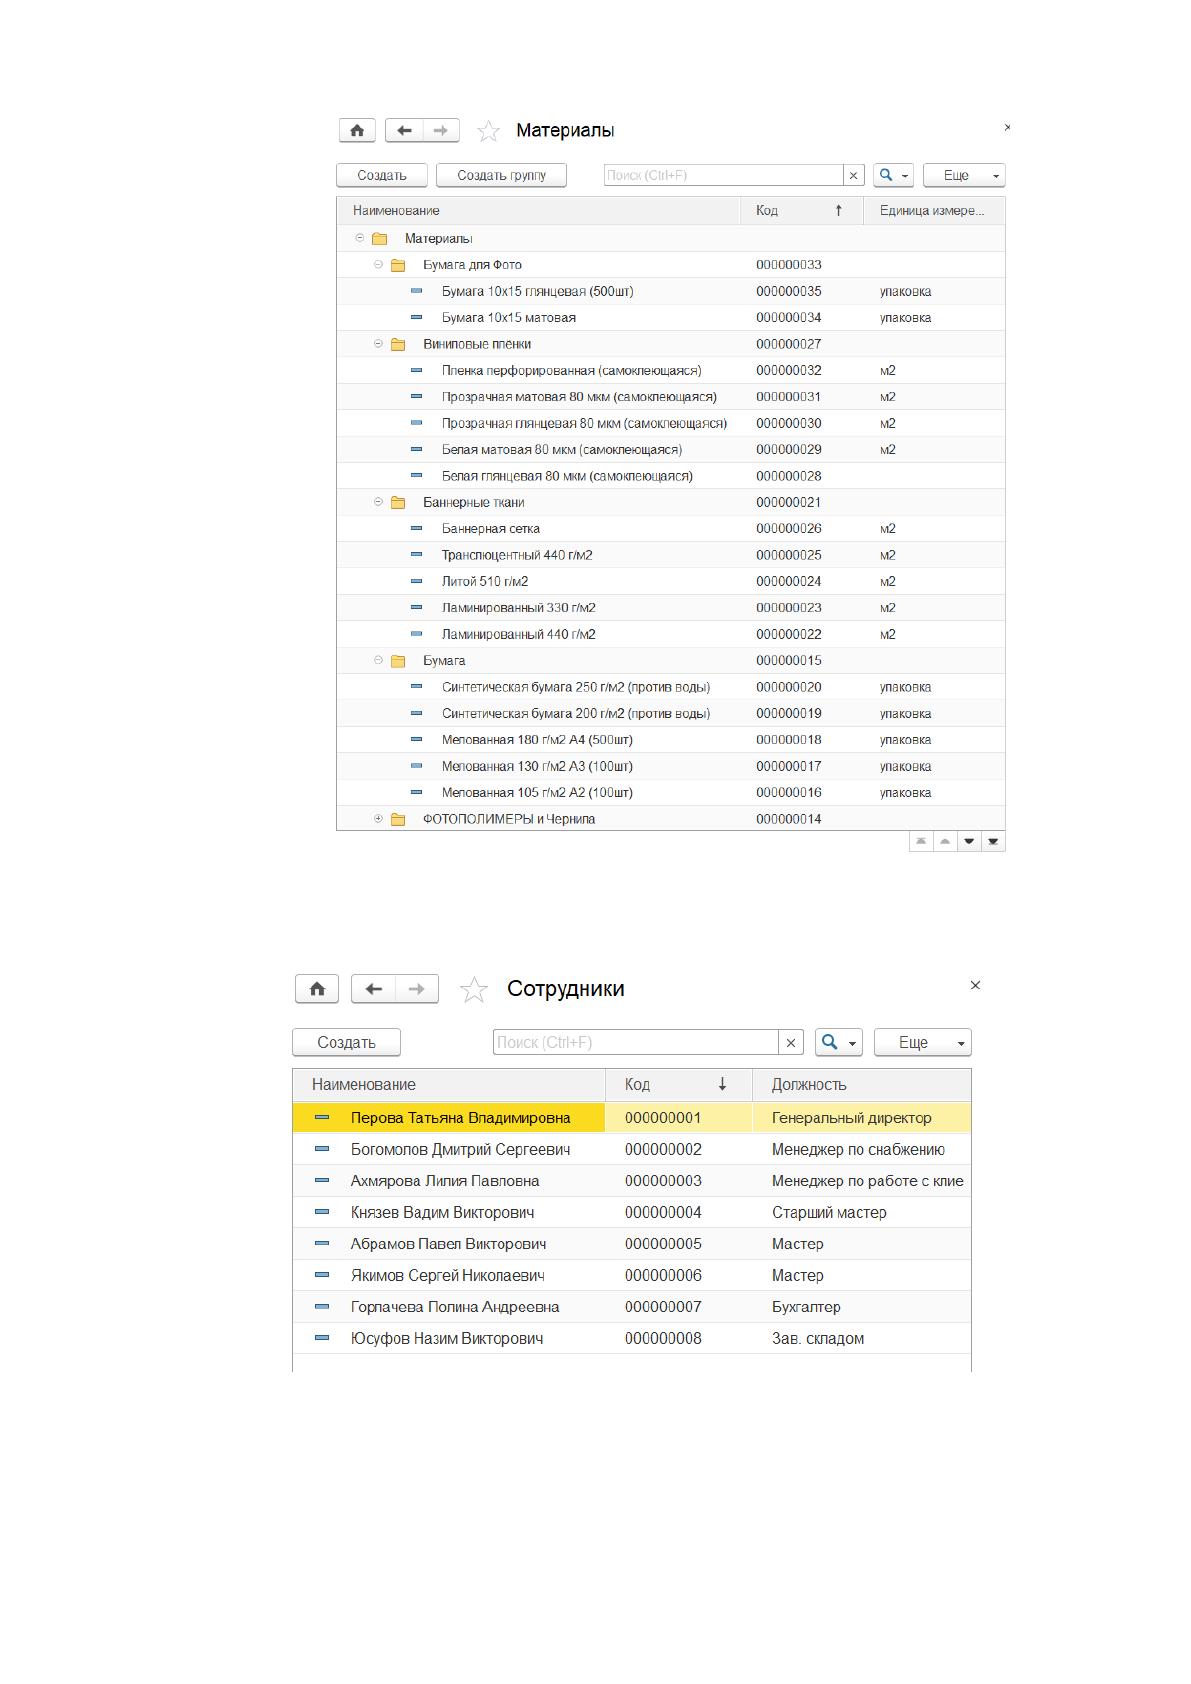Click home icon in Сотрудники window
The image size is (1191, 1684).
pyautogui.click(x=317, y=989)
